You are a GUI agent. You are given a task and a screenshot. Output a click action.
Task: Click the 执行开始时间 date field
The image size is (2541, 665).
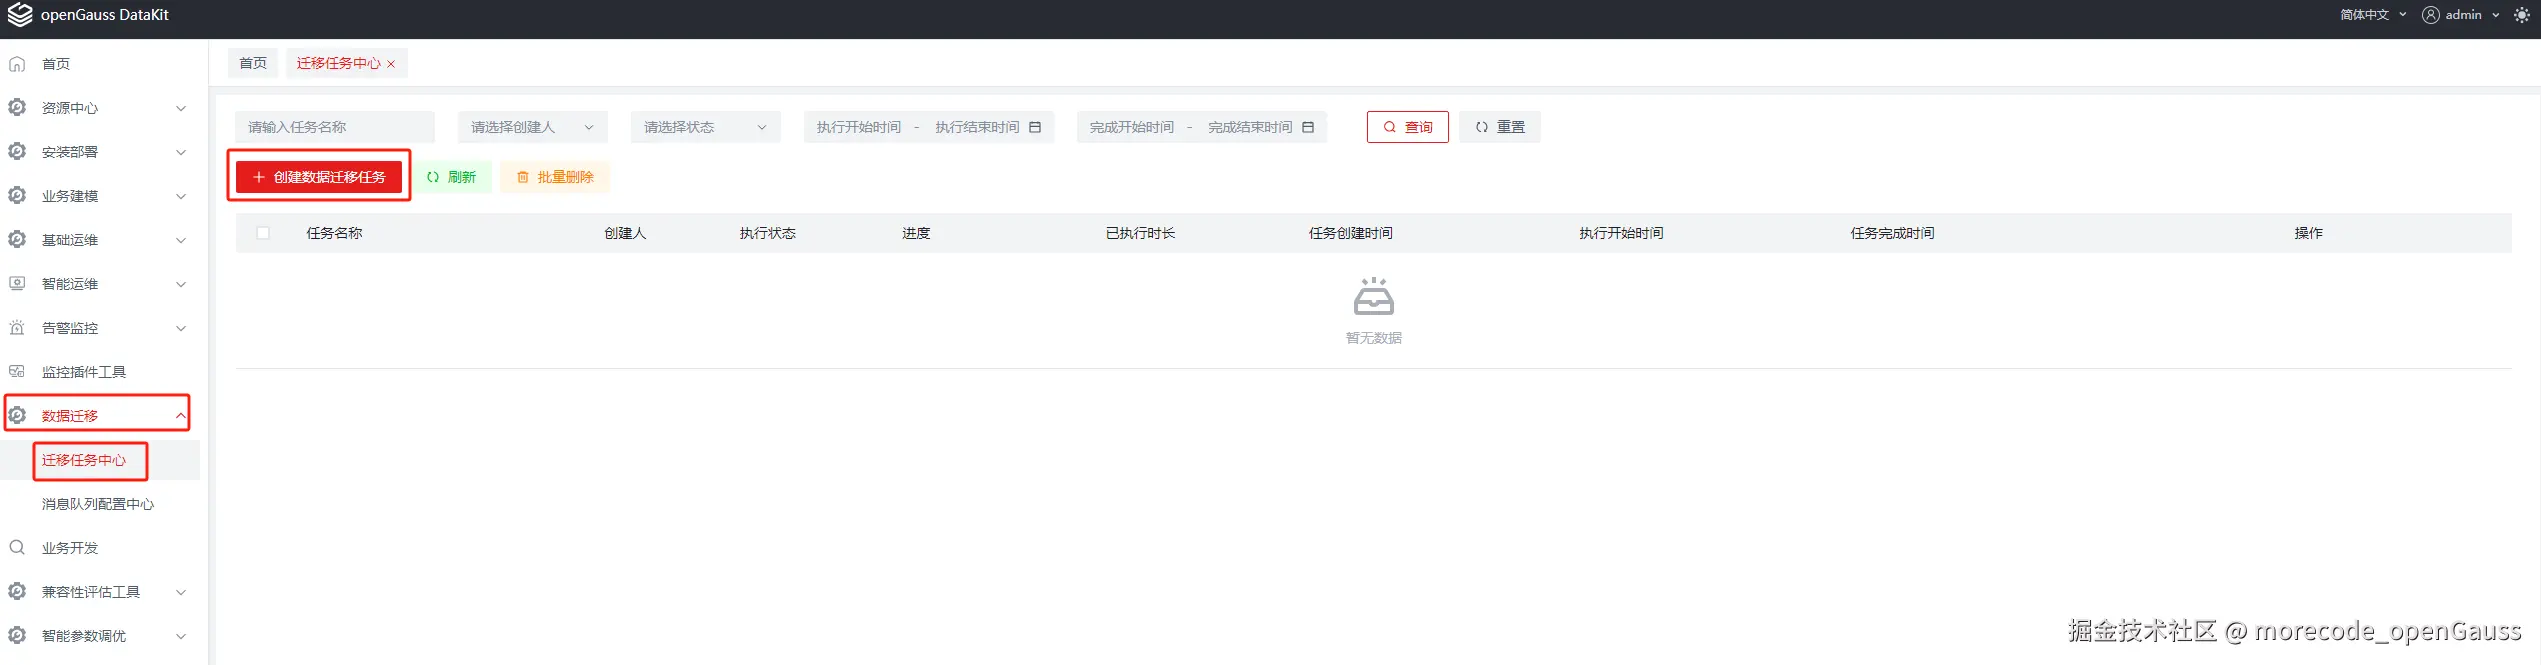pos(859,127)
